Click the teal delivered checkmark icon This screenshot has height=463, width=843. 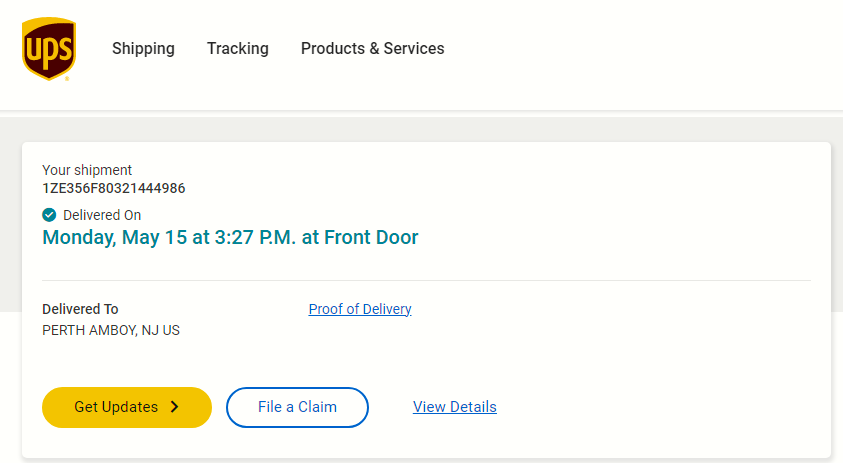pos(49,215)
